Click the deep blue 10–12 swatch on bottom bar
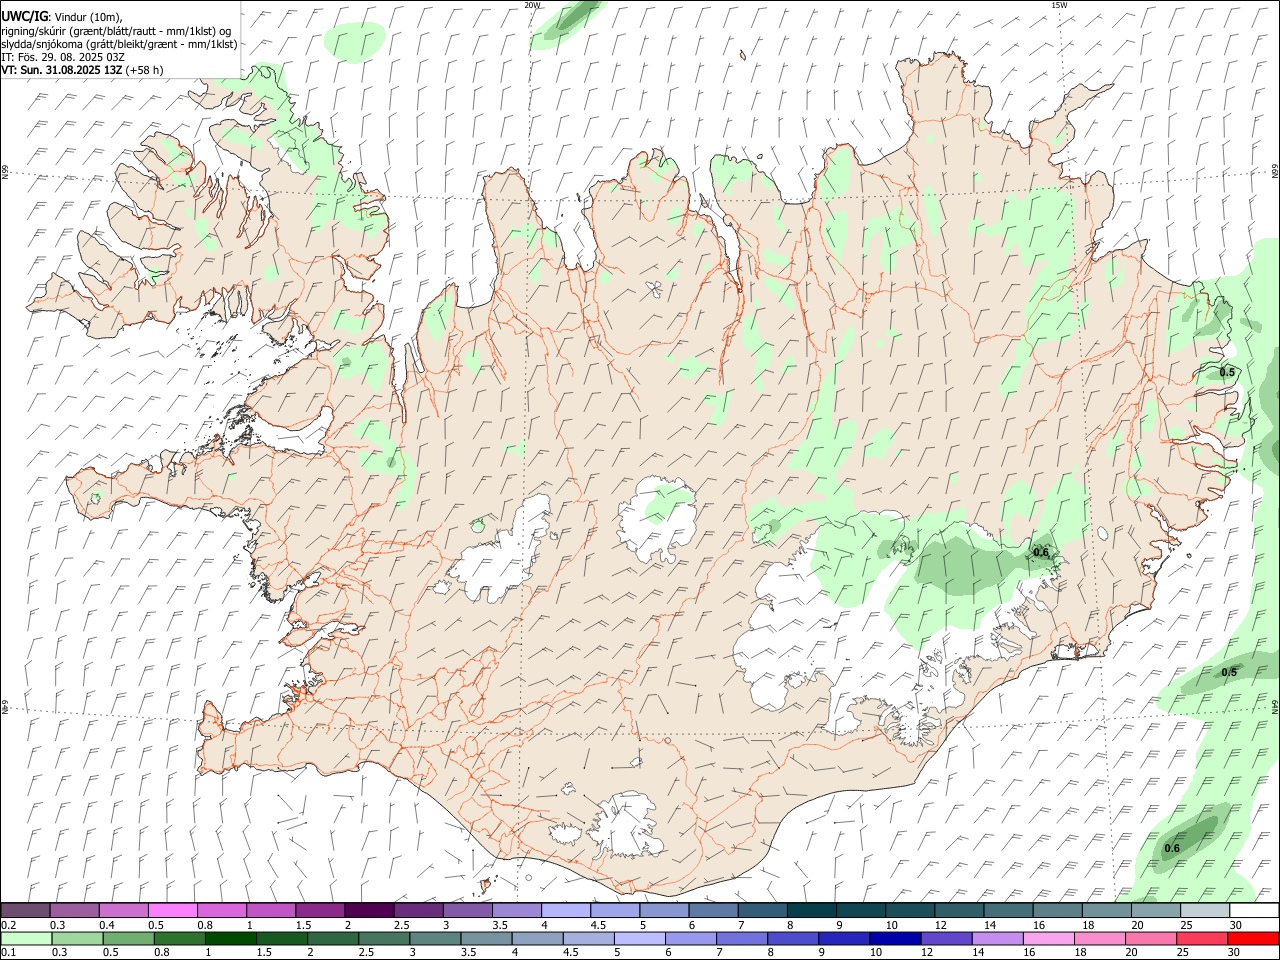The height and width of the screenshot is (960, 1280). 895,939
